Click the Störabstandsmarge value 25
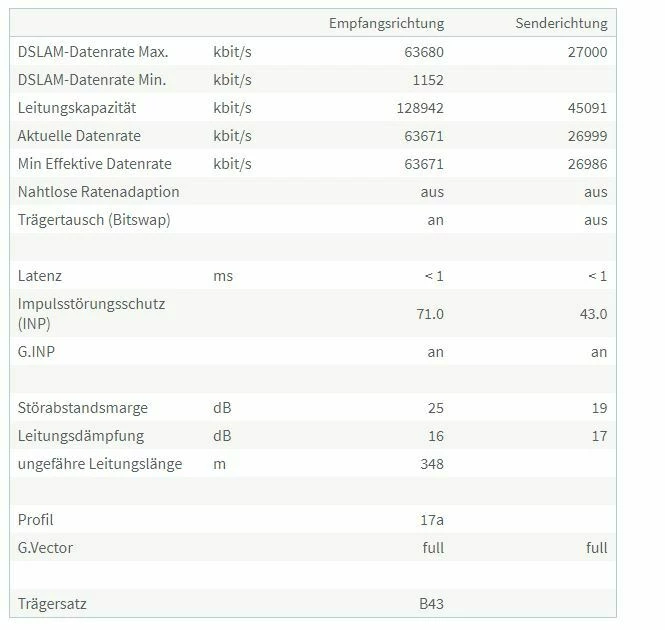Viewport: 665px width, 630px height. pyautogui.click(x=436, y=408)
